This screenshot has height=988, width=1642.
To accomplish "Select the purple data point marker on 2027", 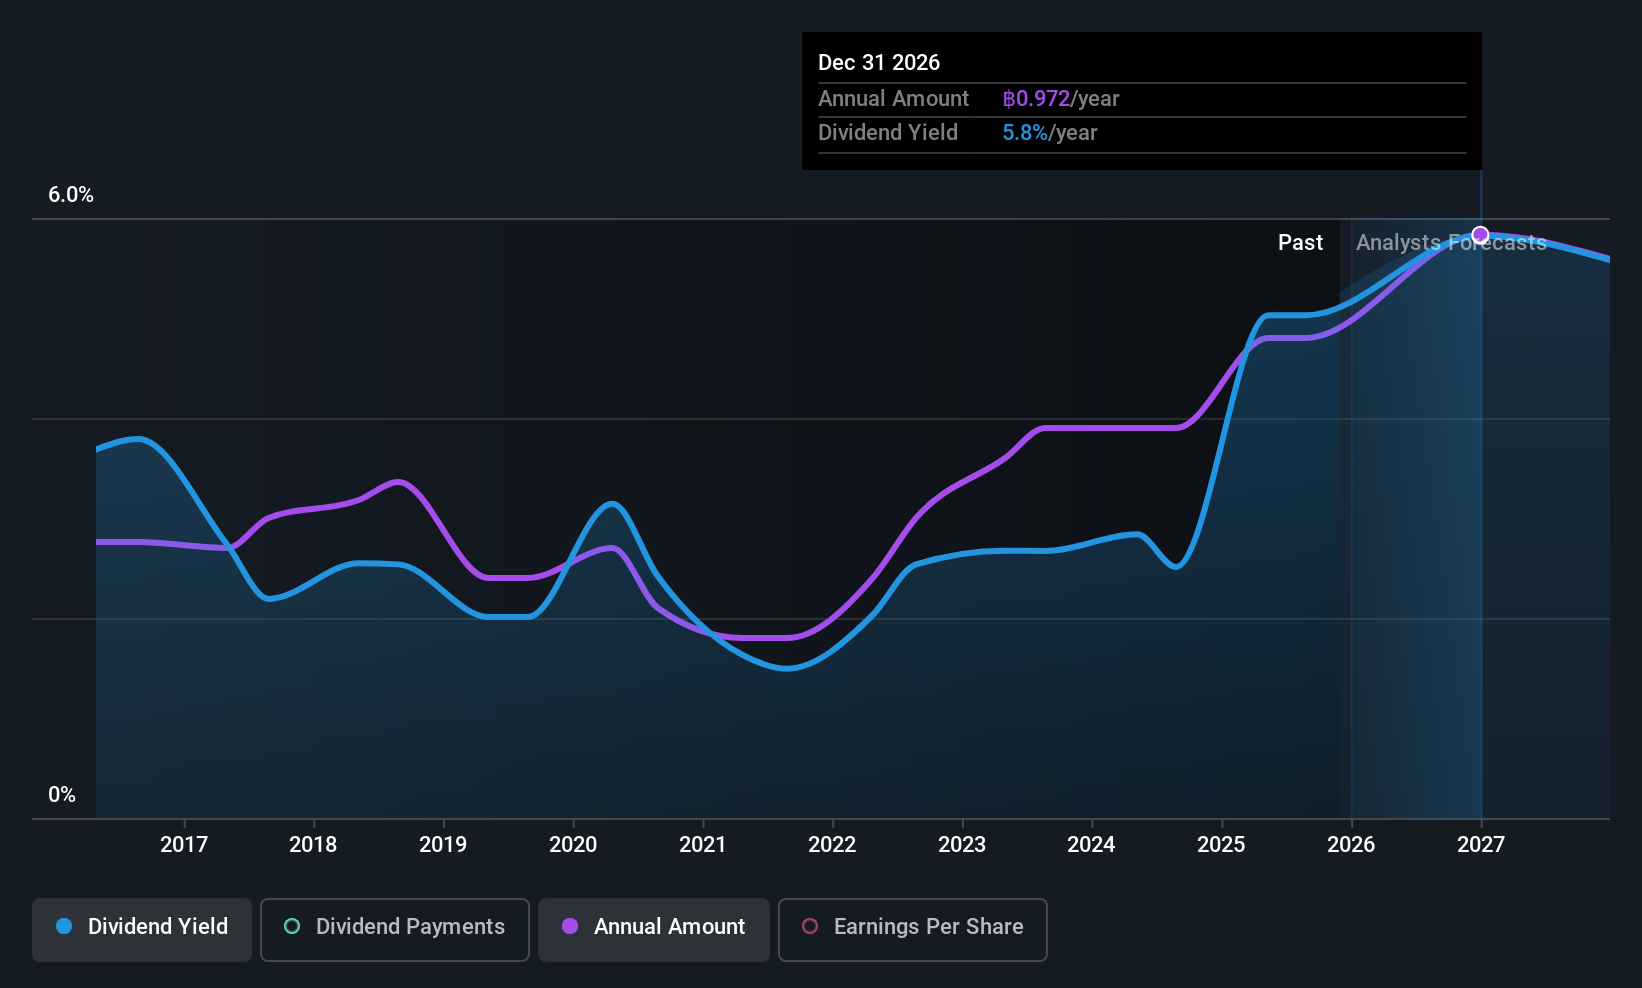I will tap(1479, 234).
